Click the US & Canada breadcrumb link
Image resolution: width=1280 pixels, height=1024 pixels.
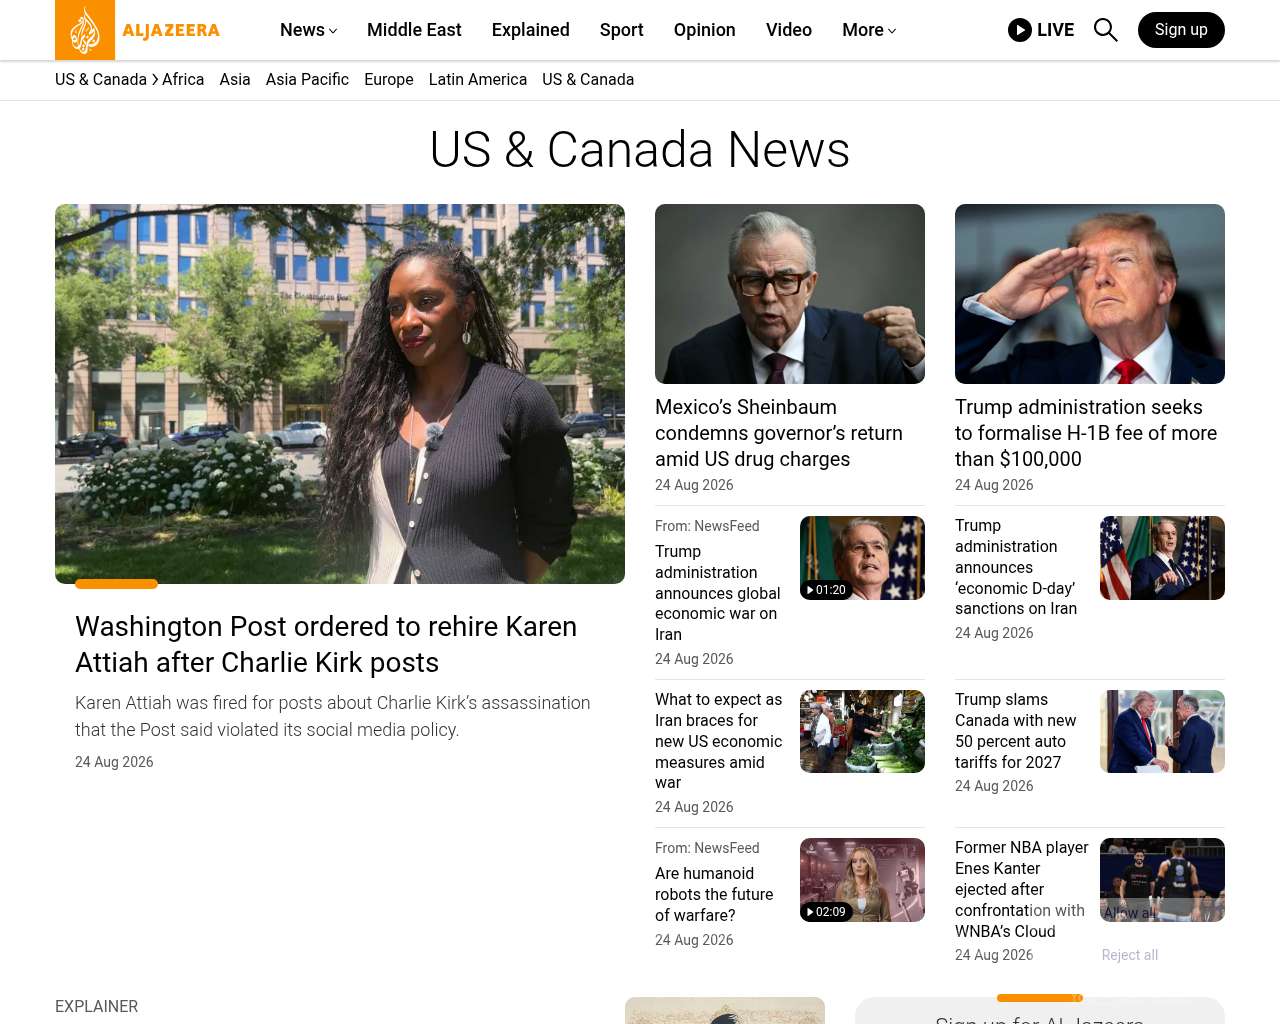coord(101,80)
